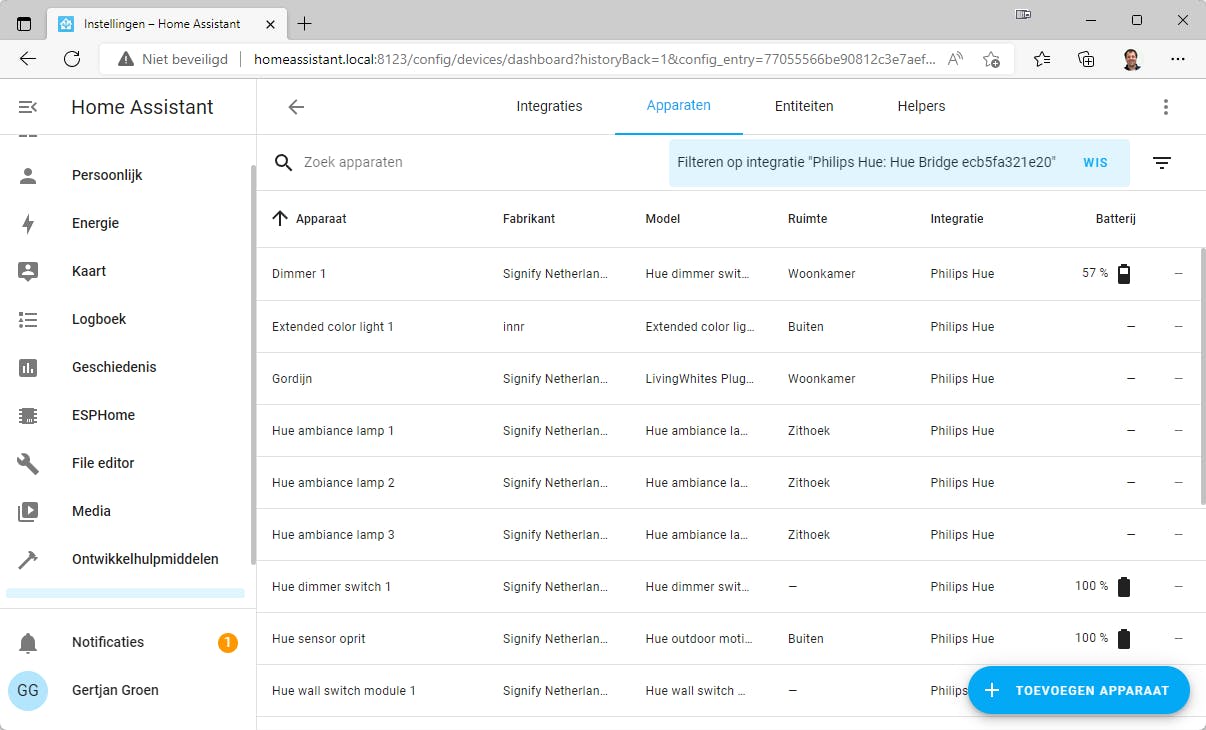Image resolution: width=1206 pixels, height=730 pixels.
Task: Click the Toevoegen Apparaat button
Action: point(1078,690)
